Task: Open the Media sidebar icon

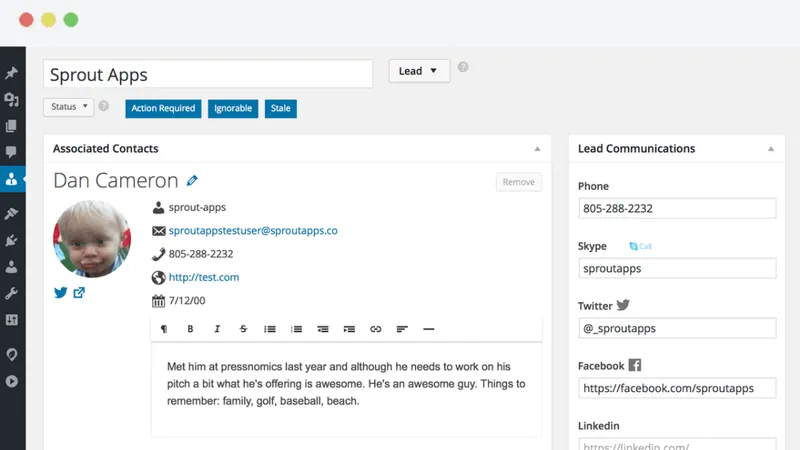Action: coord(11,99)
